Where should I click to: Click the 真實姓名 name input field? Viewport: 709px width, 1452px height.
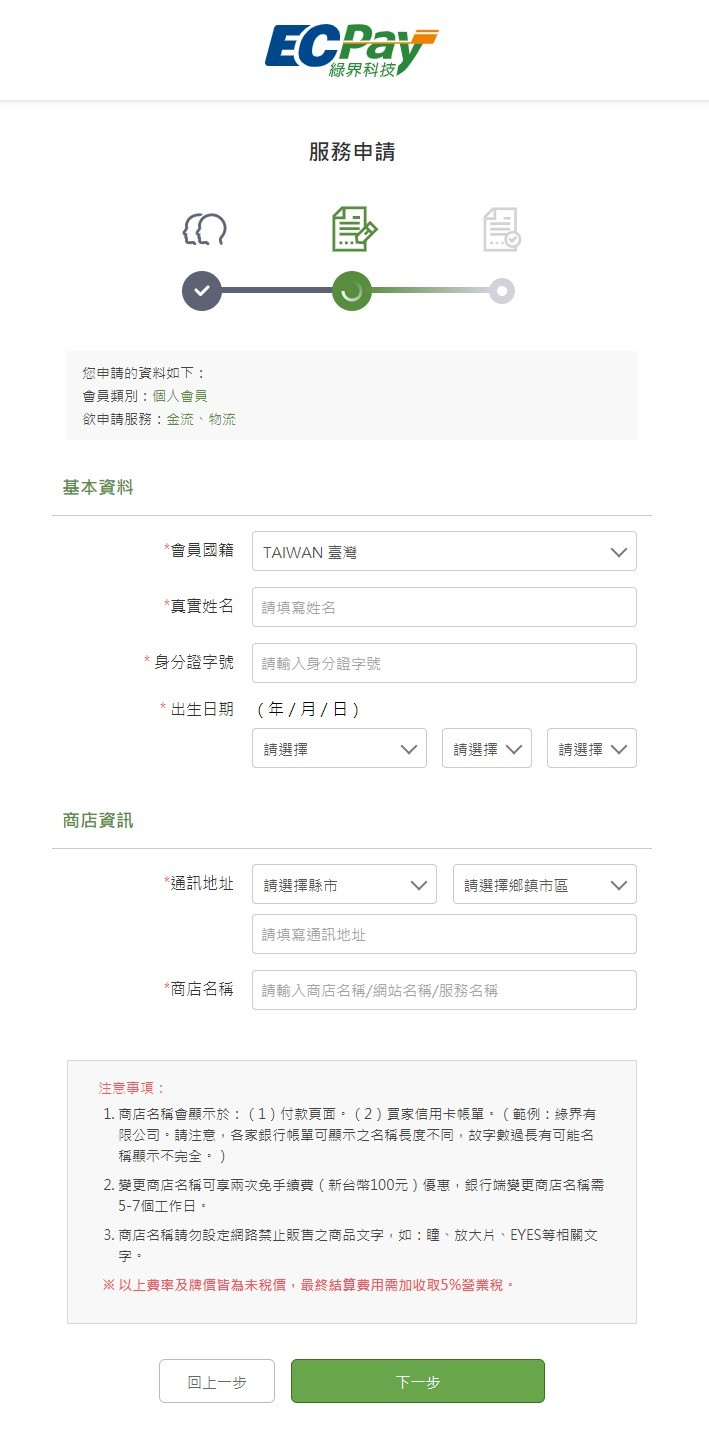(444, 607)
